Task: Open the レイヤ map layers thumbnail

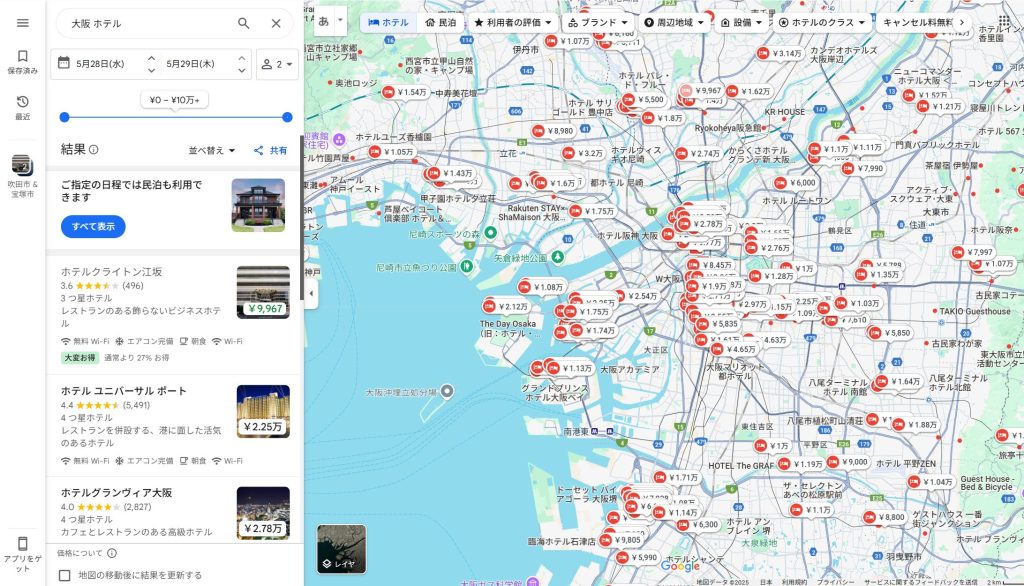Action: pos(342,549)
